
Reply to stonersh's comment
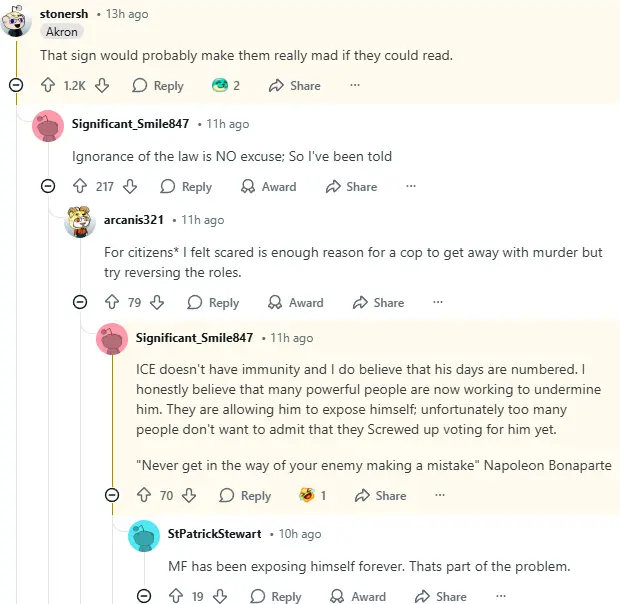158,86
